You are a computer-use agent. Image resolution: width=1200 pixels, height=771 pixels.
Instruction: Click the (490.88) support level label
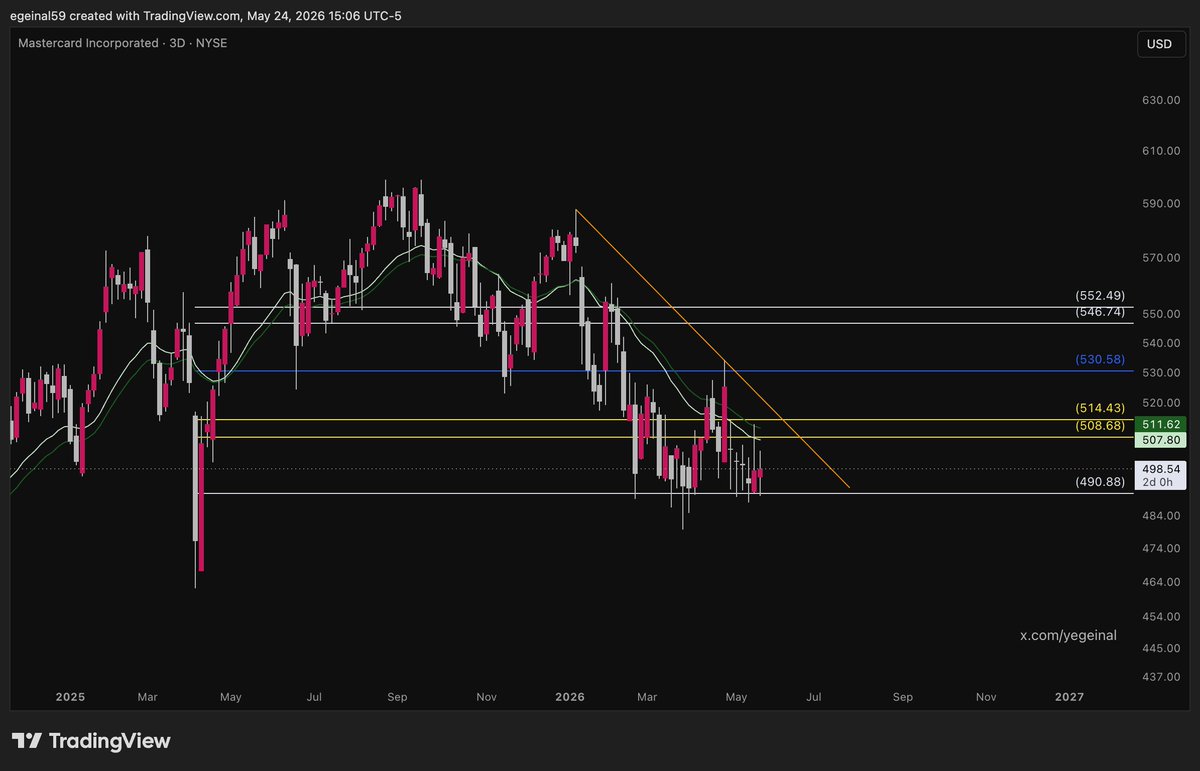coord(1100,482)
